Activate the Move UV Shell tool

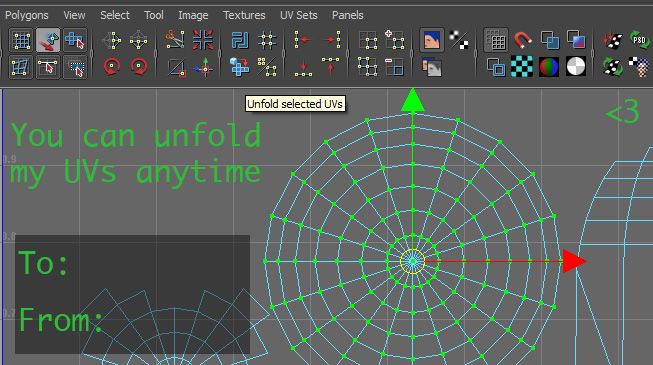click(x=48, y=40)
